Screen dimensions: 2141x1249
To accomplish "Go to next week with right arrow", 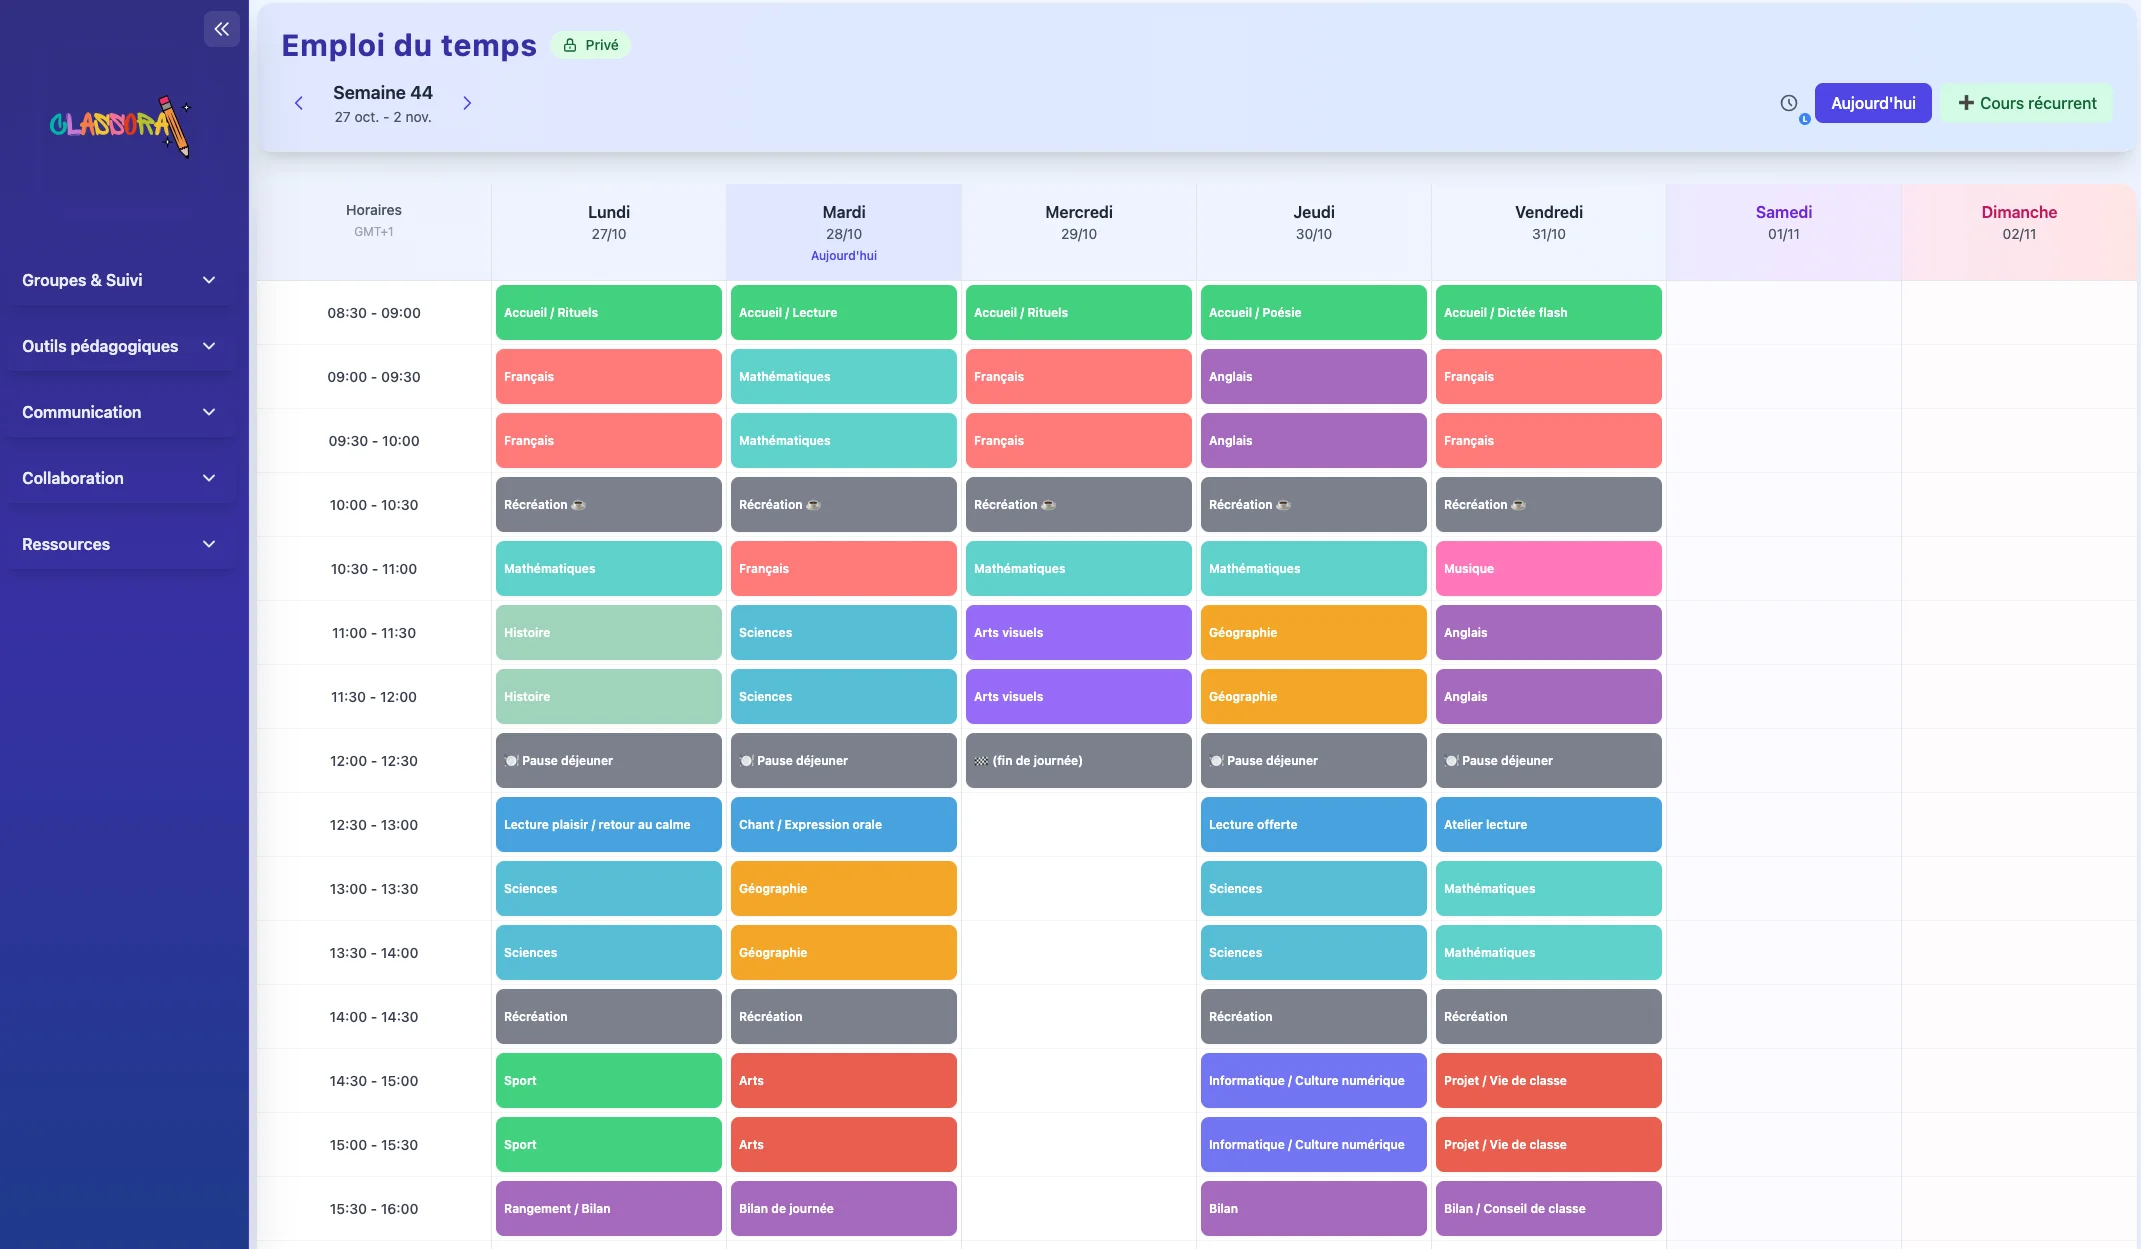I will (x=467, y=103).
